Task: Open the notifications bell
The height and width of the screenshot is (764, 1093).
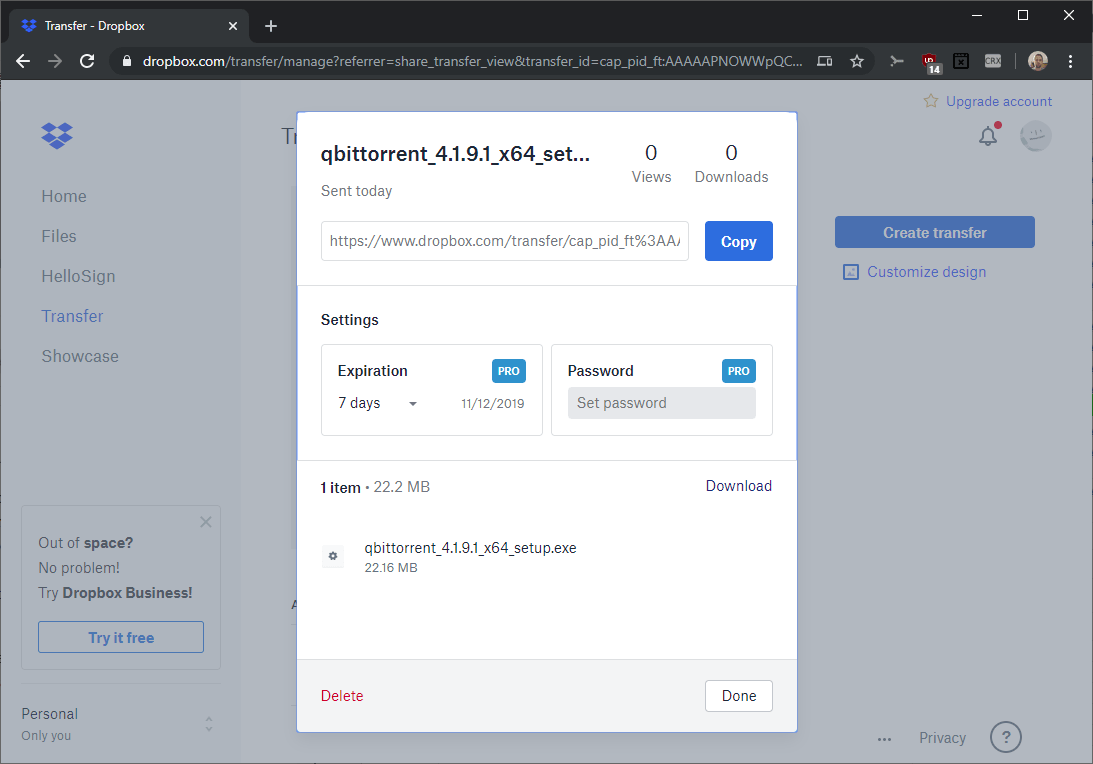Action: (x=988, y=135)
